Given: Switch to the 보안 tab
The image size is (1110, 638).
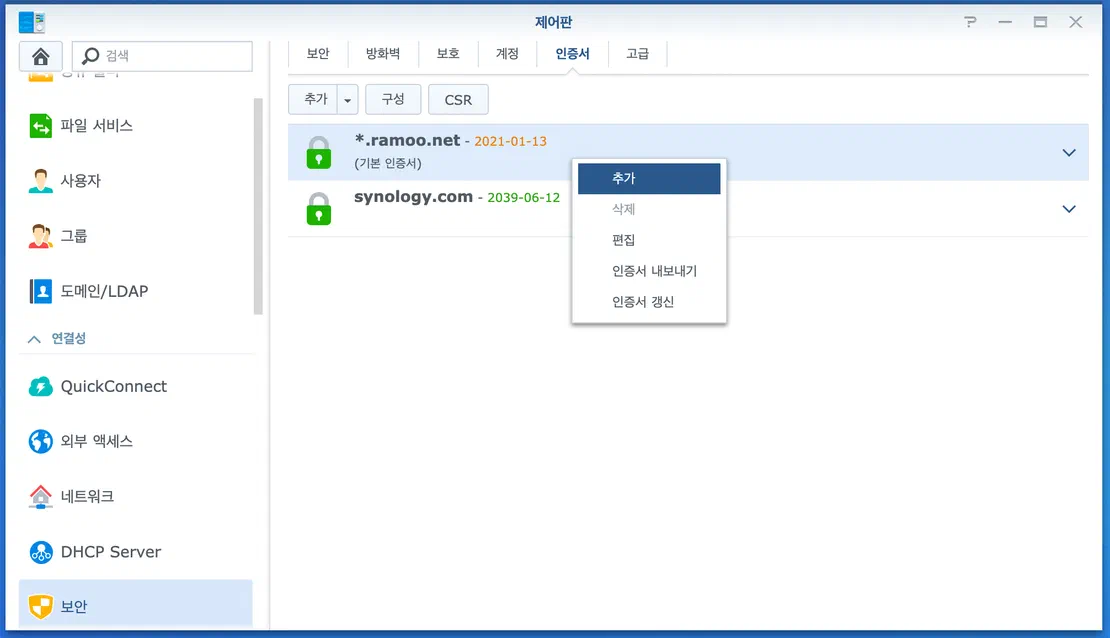Looking at the screenshot, I should tap(318, 54).
